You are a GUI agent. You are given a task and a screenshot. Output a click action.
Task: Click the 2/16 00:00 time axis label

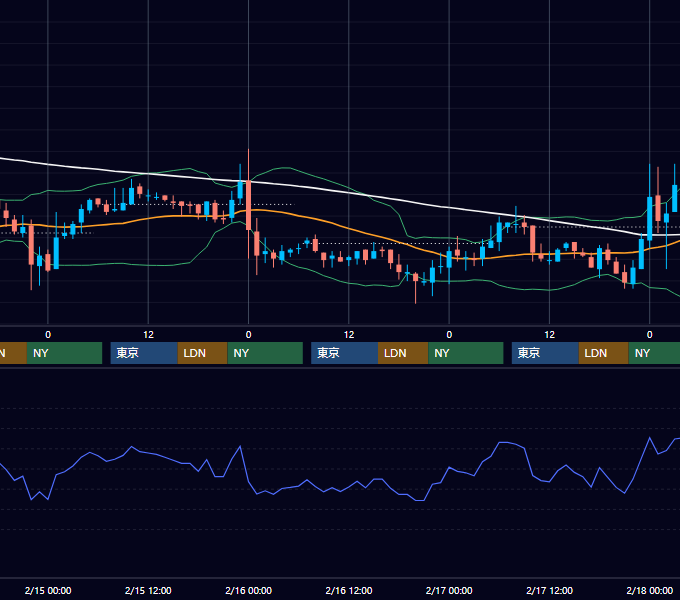pyautogui.click(x=248, y=590)
